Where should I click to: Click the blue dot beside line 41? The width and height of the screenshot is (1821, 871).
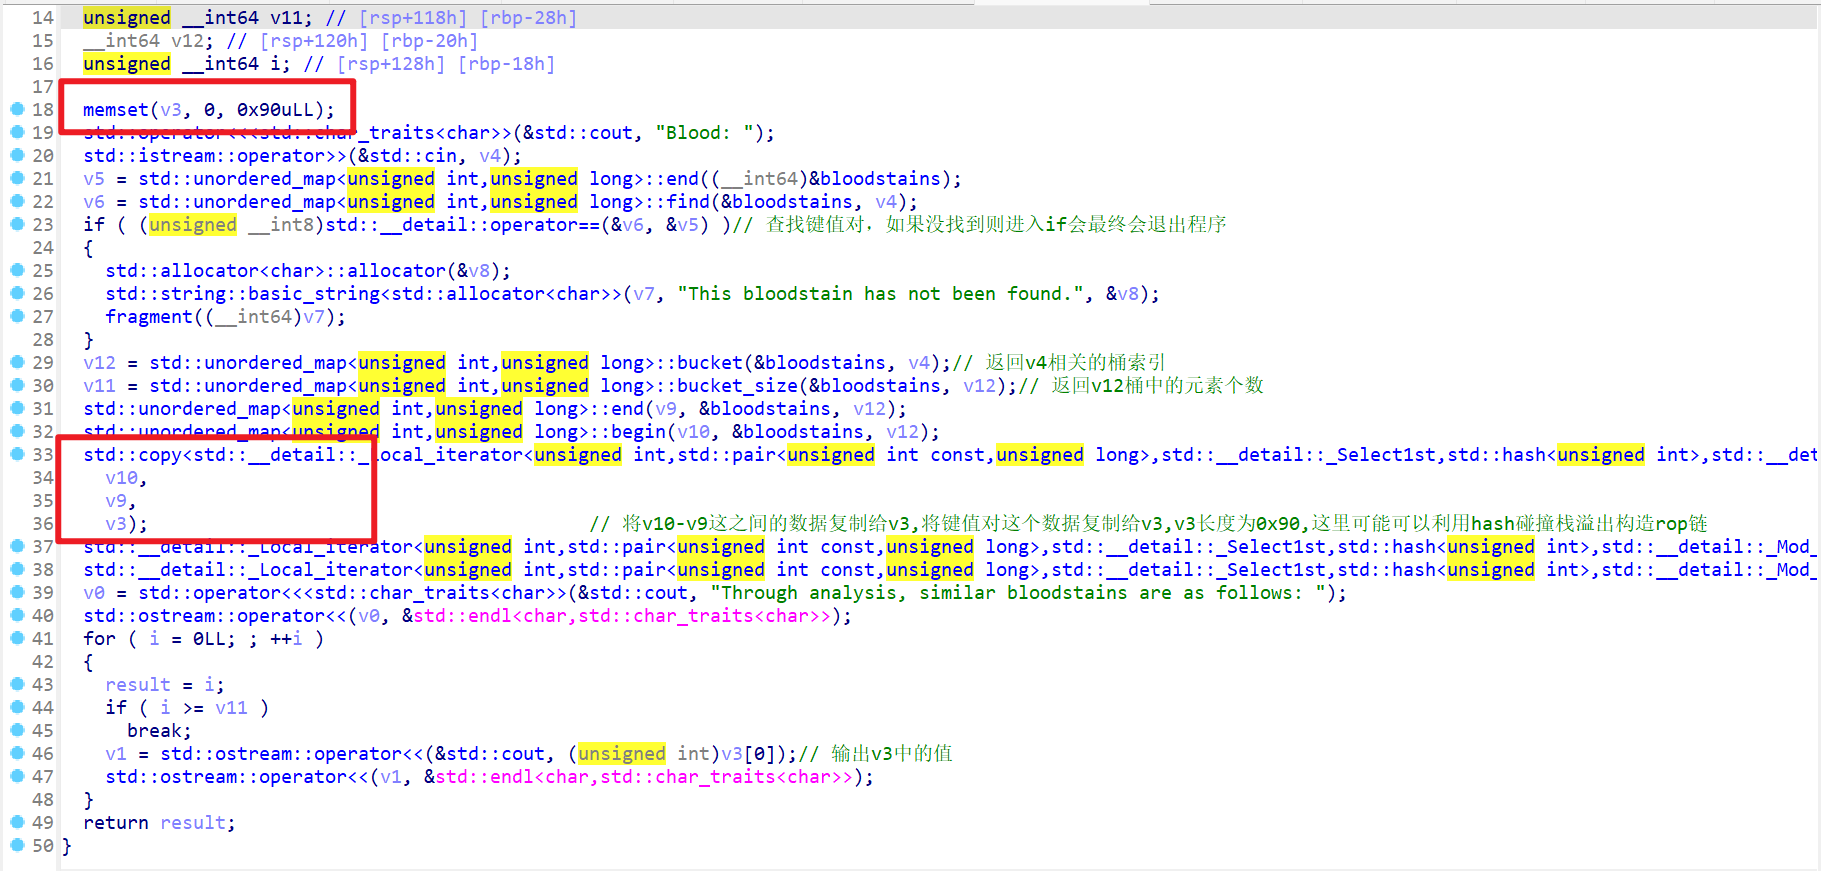(x=17, y=638)
